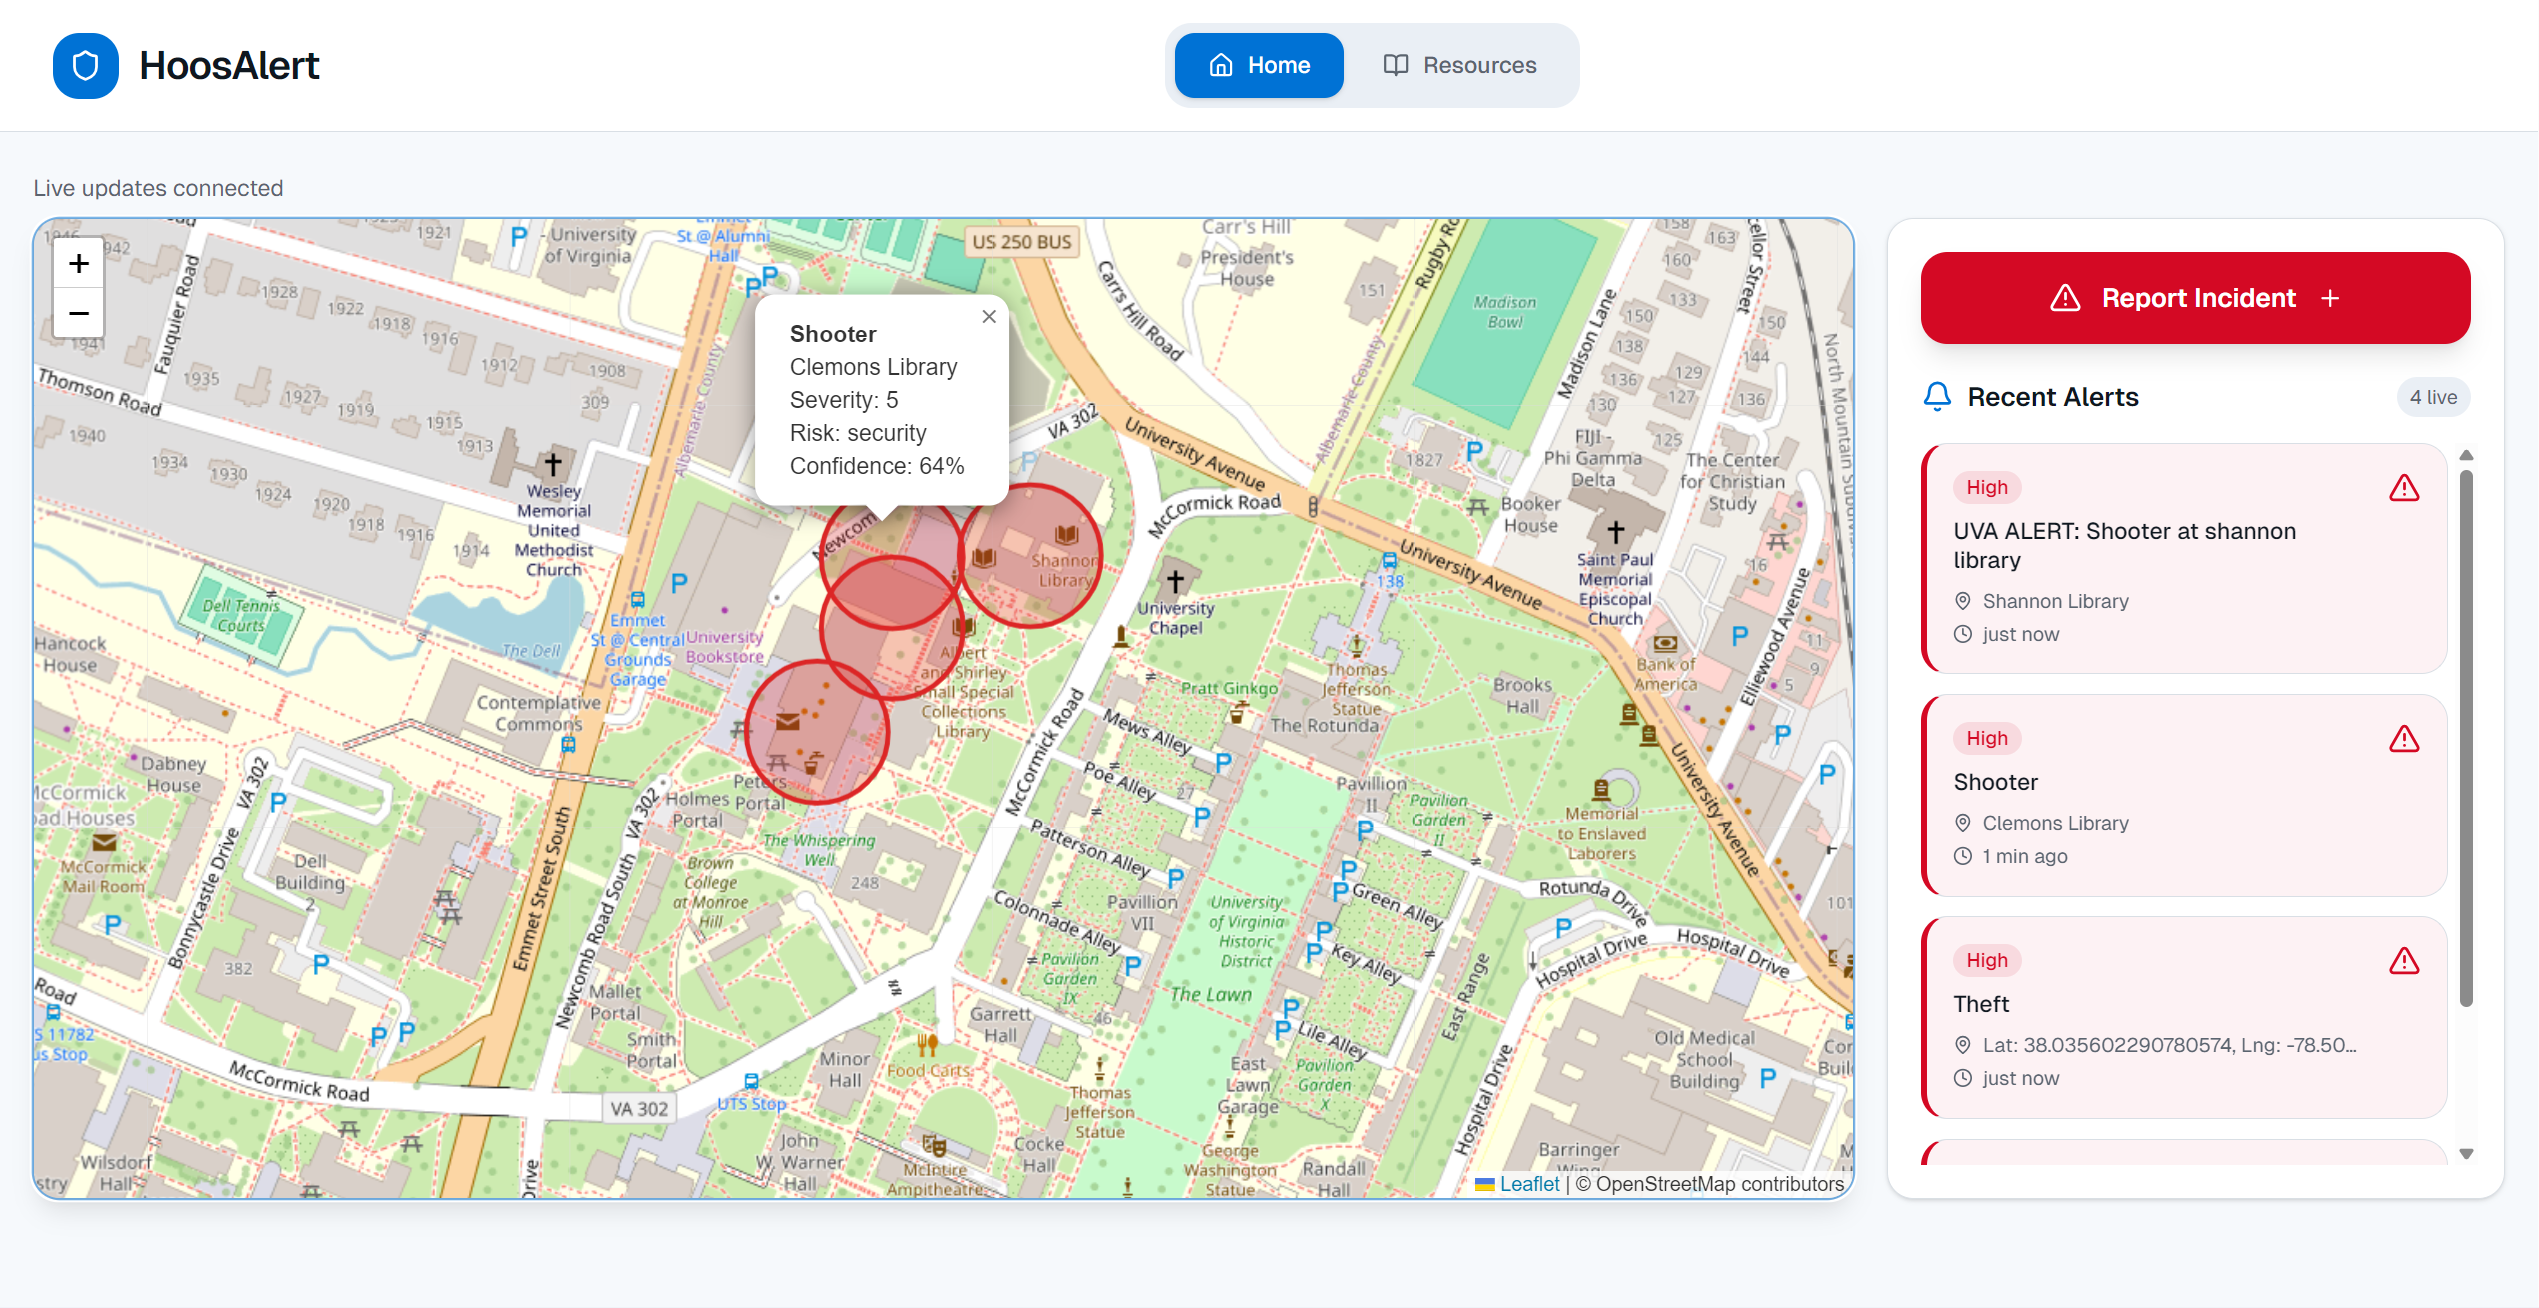Viewport: 2539px width, 1308px height.
Task: Click warning triangle on Theft alert
Action: tap(2403, 961)
